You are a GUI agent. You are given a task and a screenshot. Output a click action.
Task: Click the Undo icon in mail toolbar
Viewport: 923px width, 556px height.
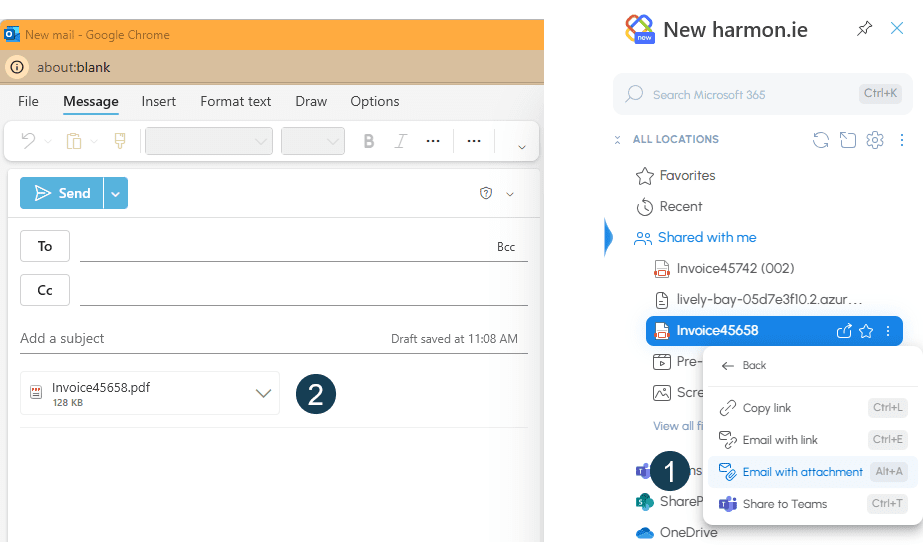click(x=28, y=141)
